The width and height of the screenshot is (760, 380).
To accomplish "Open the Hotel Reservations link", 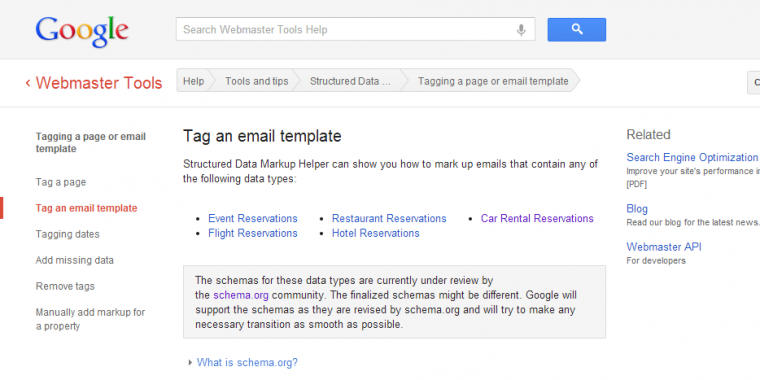I will [x=375, y=233].
